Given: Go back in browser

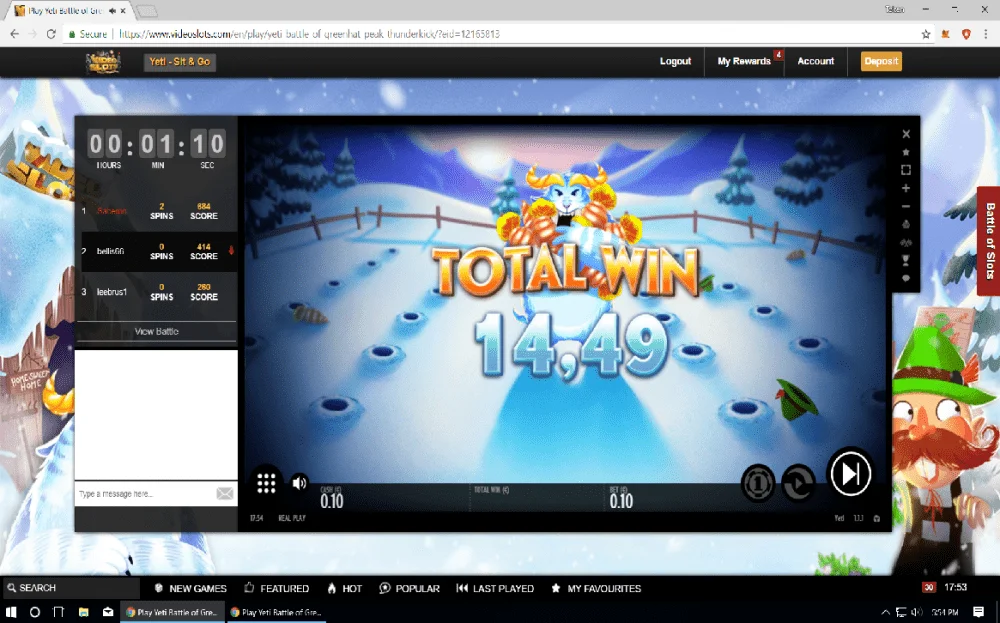Looking at the screenshot, I should (14, 34).
